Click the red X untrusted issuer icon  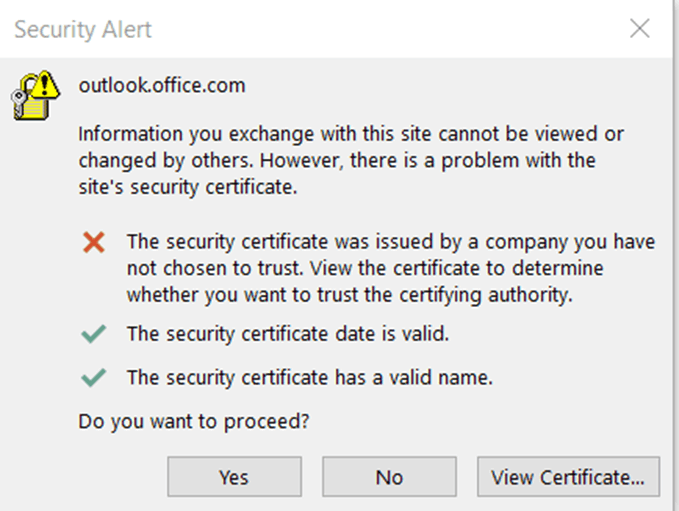[x=94, y=242]
